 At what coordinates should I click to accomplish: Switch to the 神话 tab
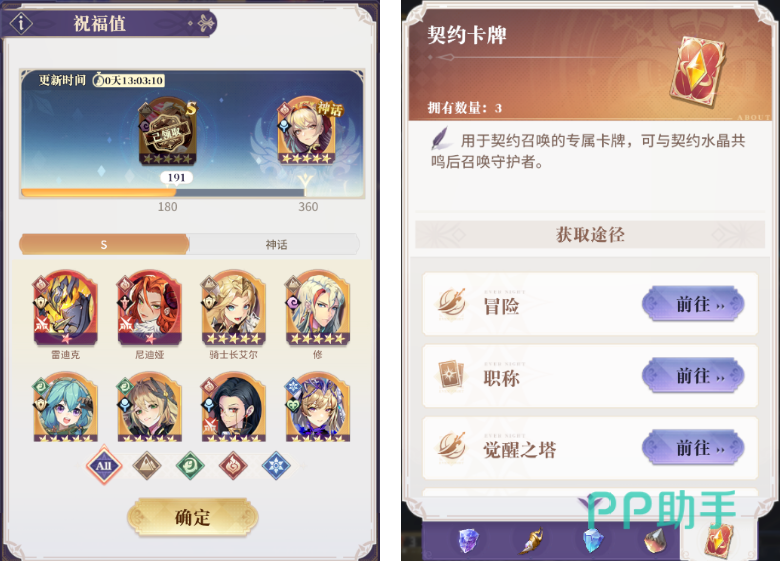275,244
